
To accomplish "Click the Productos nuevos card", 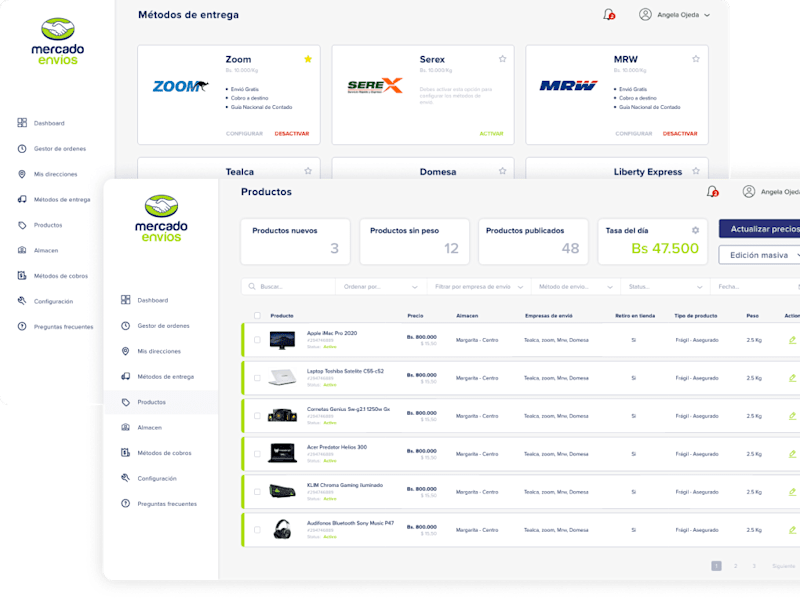I will [295, 241].
